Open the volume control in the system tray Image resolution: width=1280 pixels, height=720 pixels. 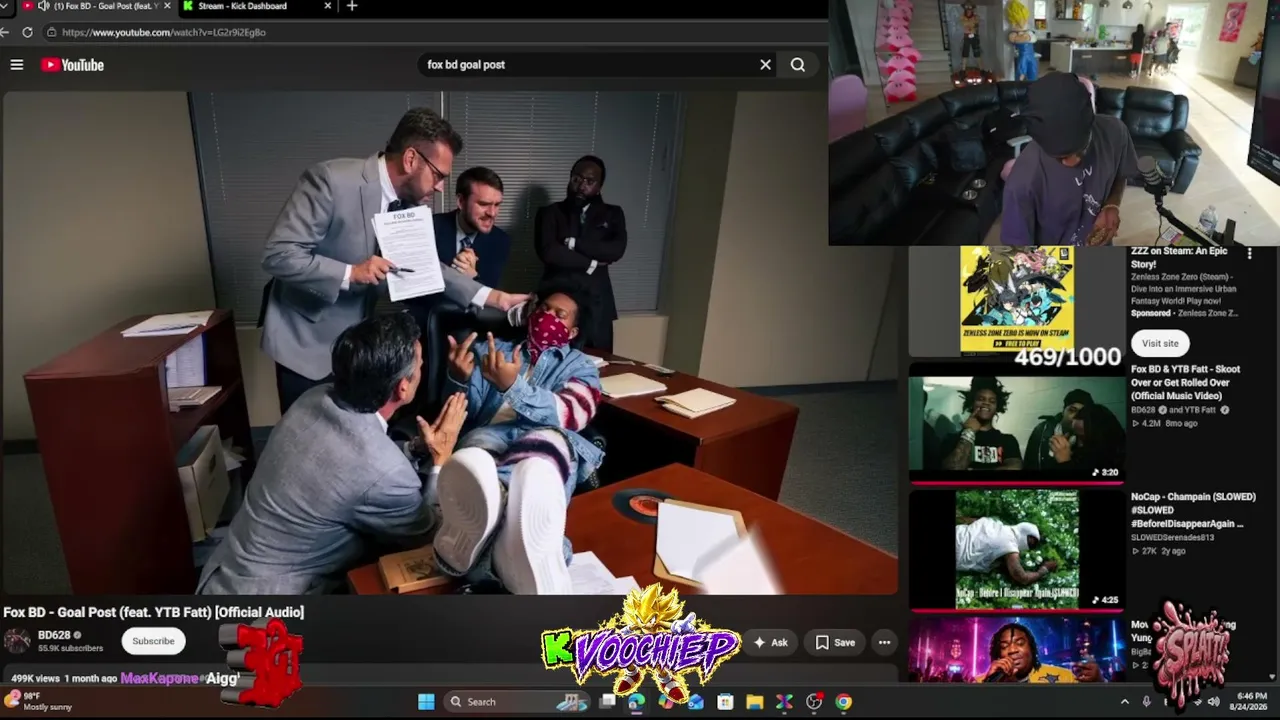coord(1214,702)
